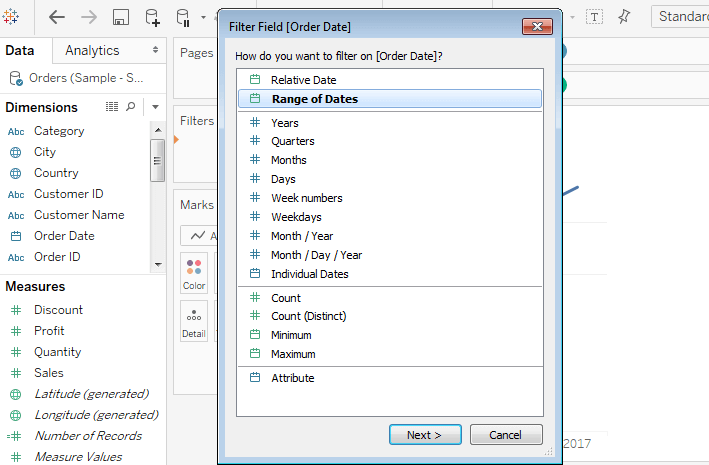This screenshot has width=709, height=465.
Task: Pause auto updates icon
Action: [184, 18]
